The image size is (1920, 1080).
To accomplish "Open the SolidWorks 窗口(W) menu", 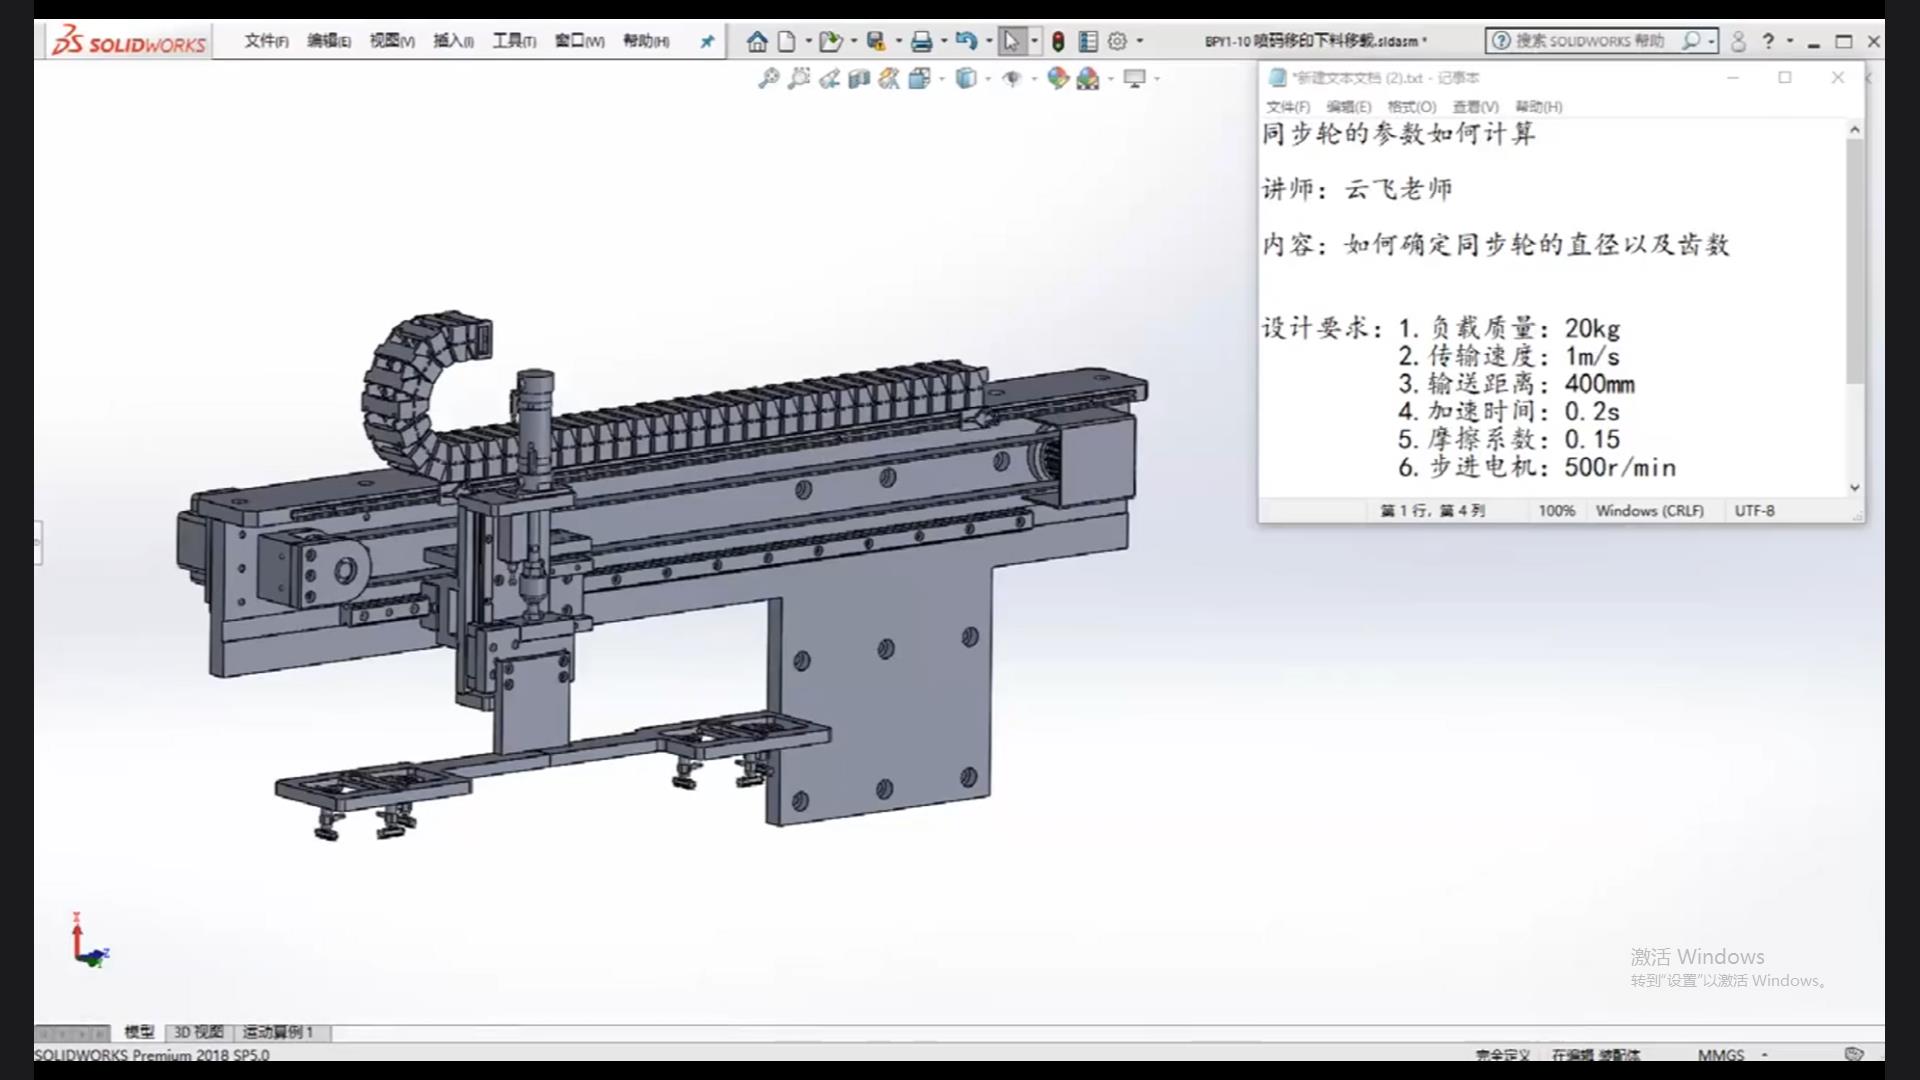I will (x=580, y=41).
